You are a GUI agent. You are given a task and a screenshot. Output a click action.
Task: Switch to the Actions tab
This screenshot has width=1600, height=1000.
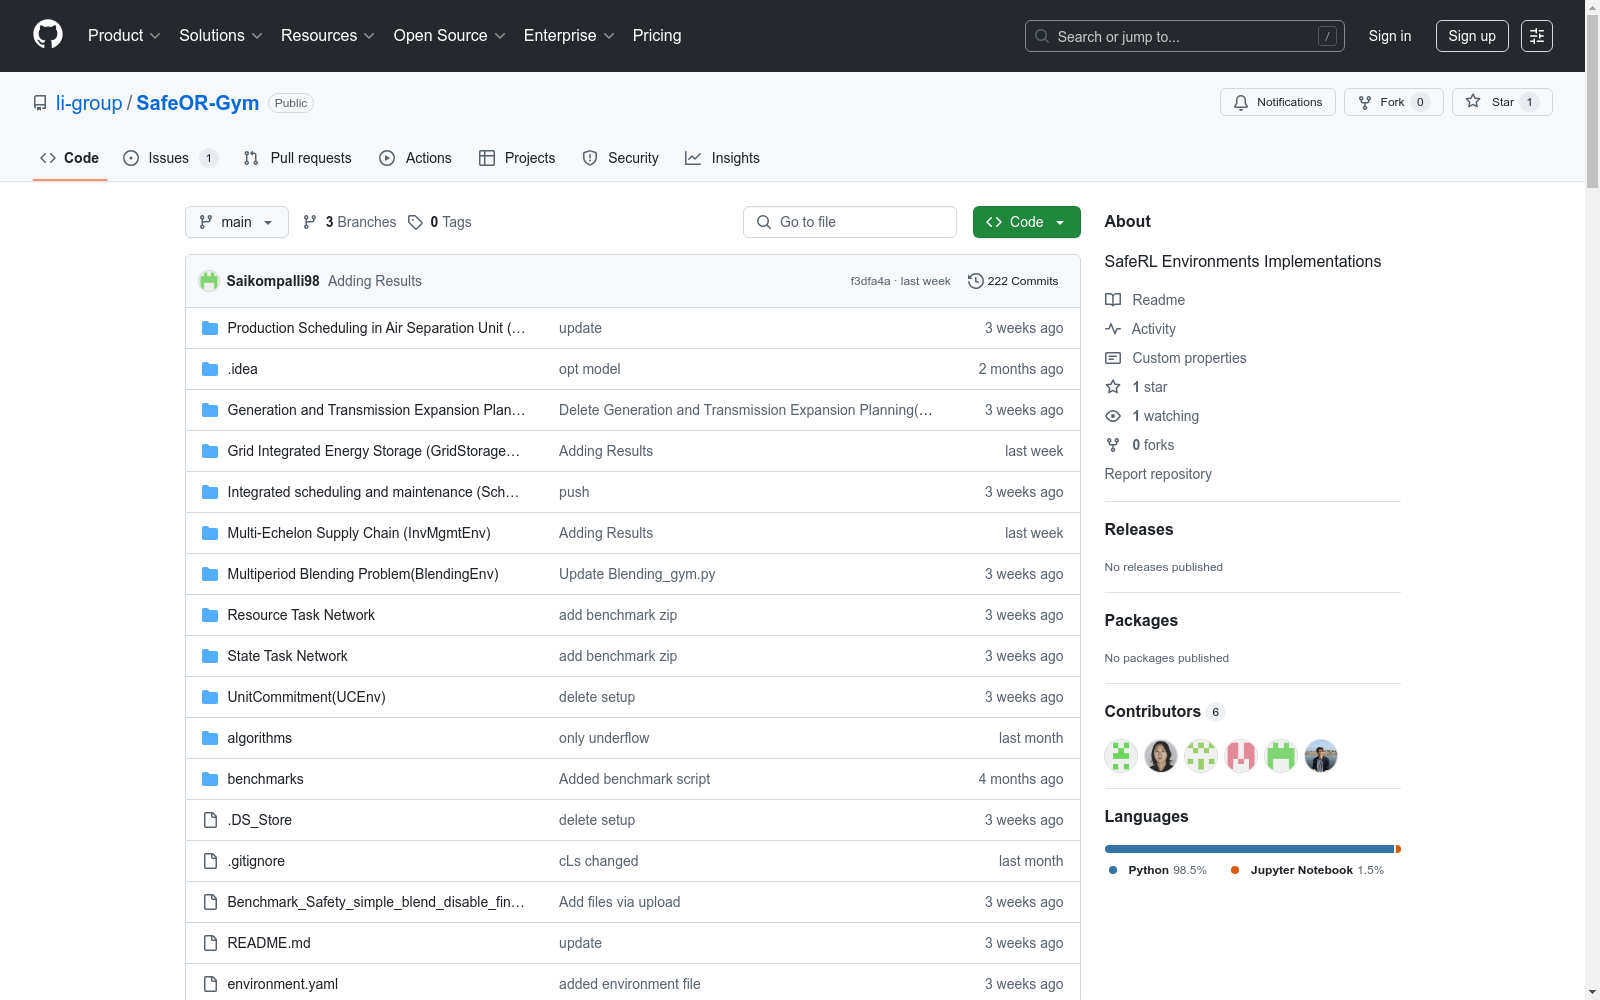[416, 158]
